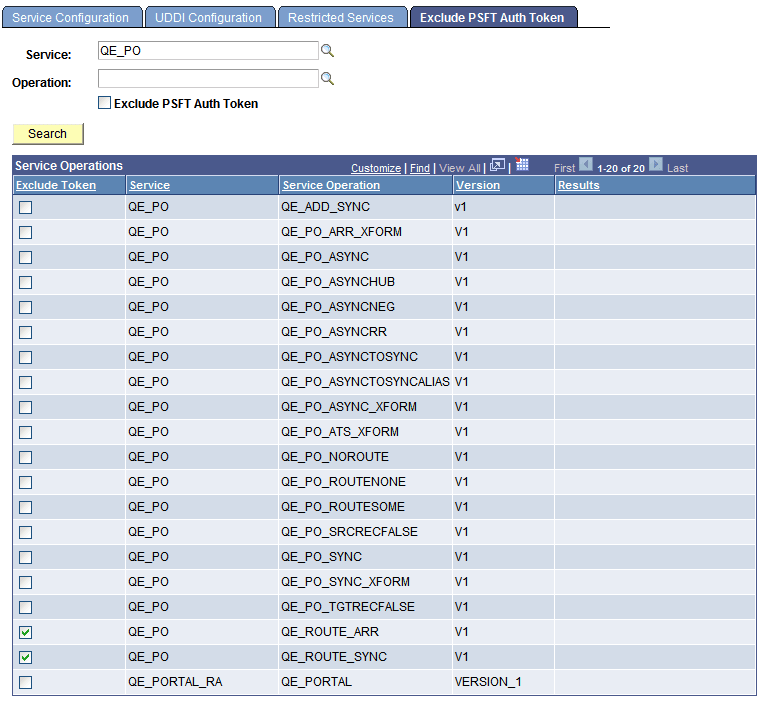Image resolution: width=779 pixels, height=711 pixels.
Task: Open the Restricted Services tab
Action: point(341,18)
